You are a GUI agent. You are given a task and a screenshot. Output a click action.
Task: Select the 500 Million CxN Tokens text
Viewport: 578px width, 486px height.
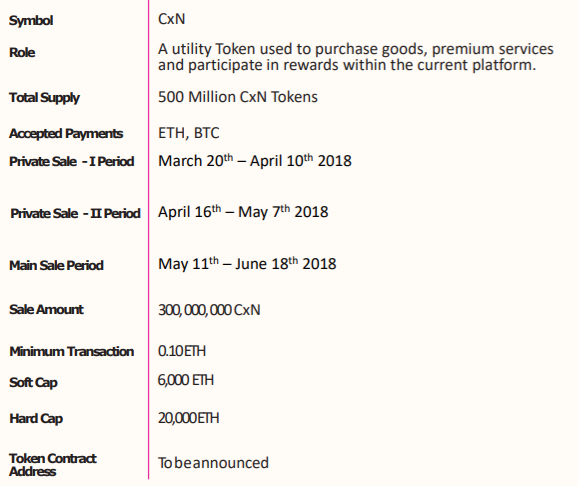238,97
